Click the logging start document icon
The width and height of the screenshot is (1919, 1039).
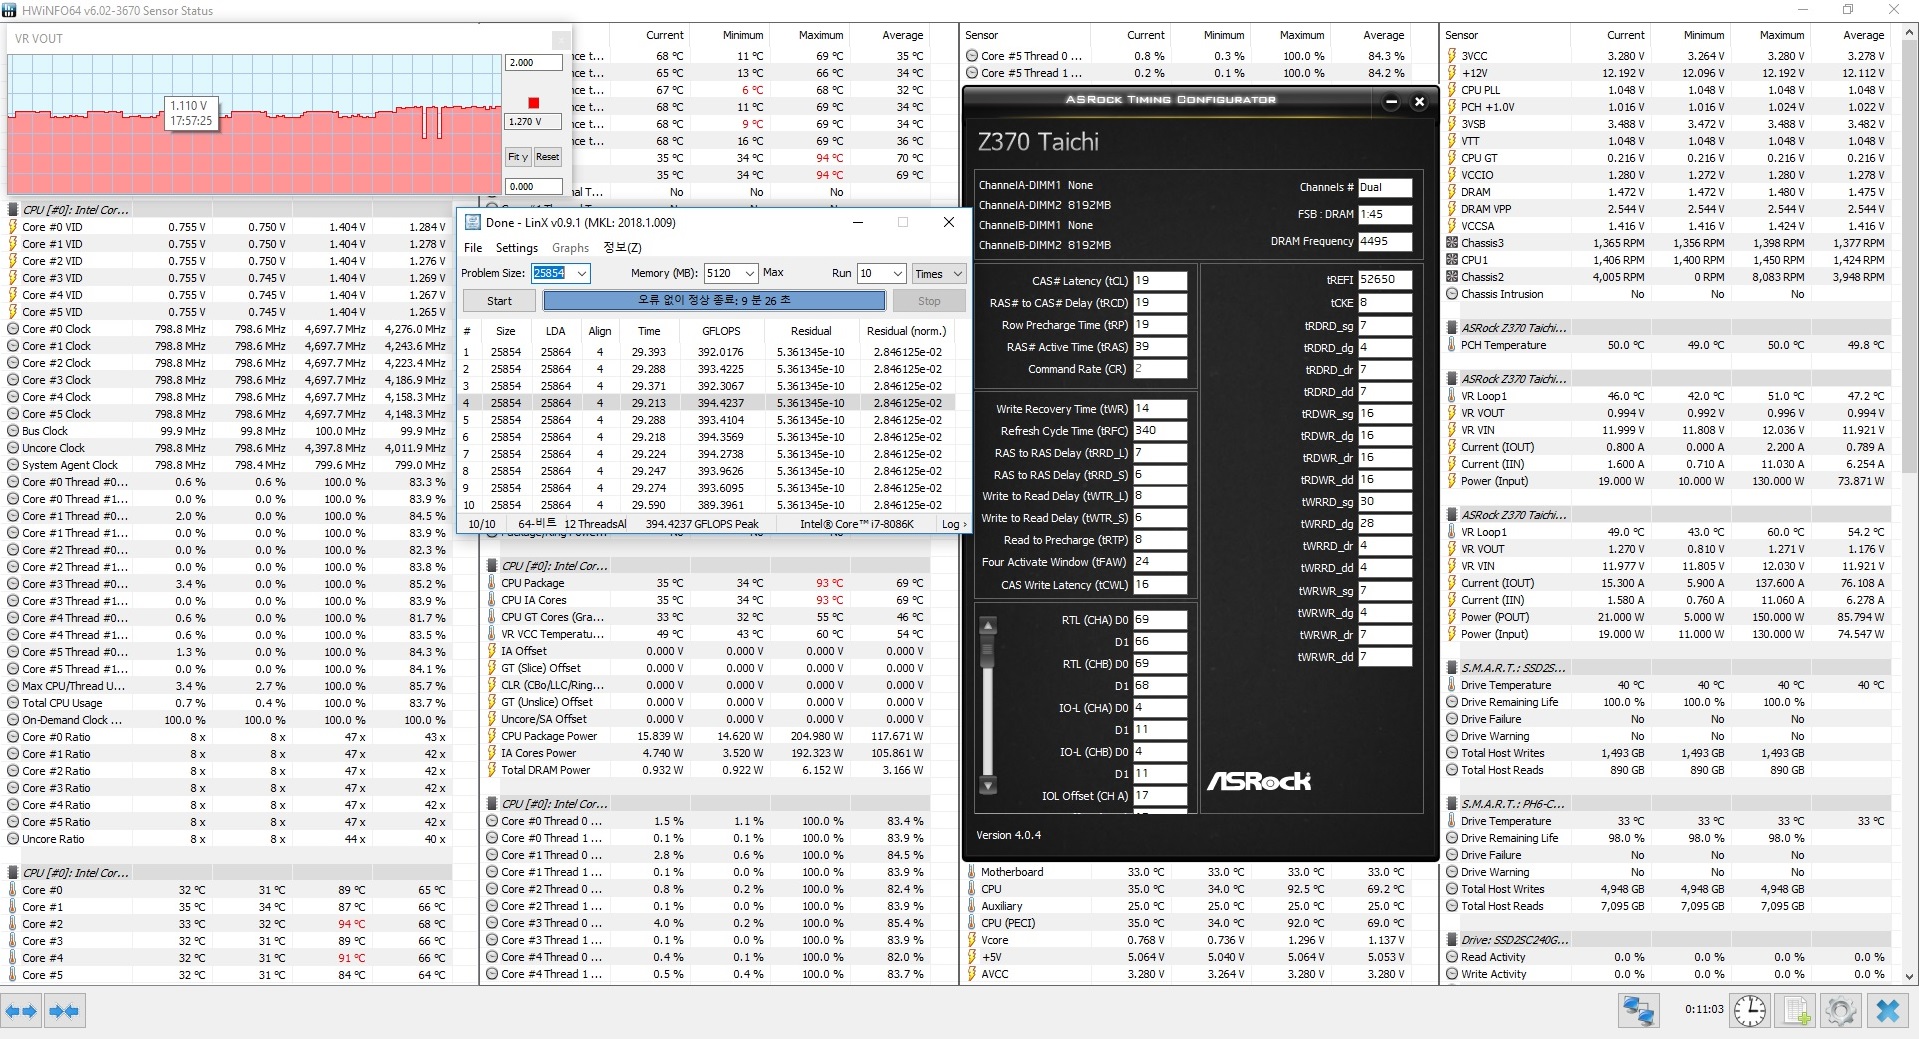(x=1796, y=1011)
